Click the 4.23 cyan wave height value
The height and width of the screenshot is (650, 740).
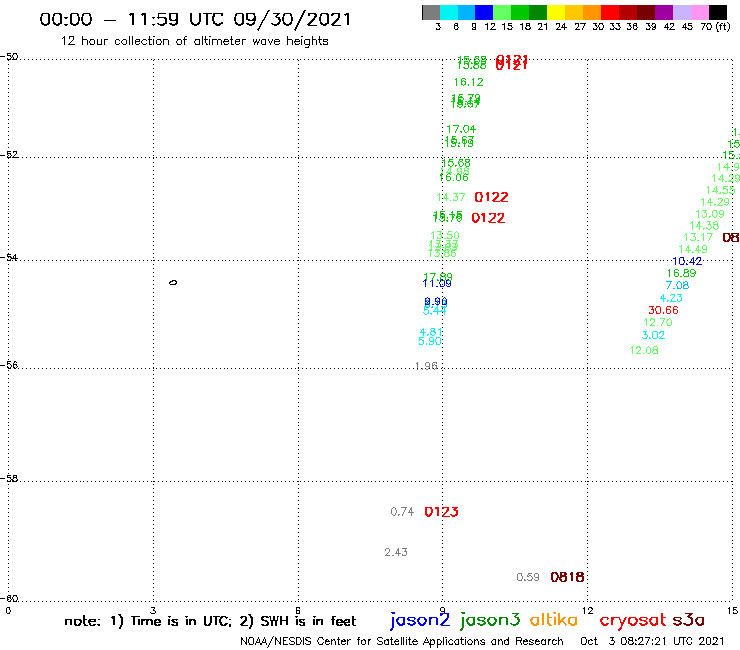click(x=671, y=298)
